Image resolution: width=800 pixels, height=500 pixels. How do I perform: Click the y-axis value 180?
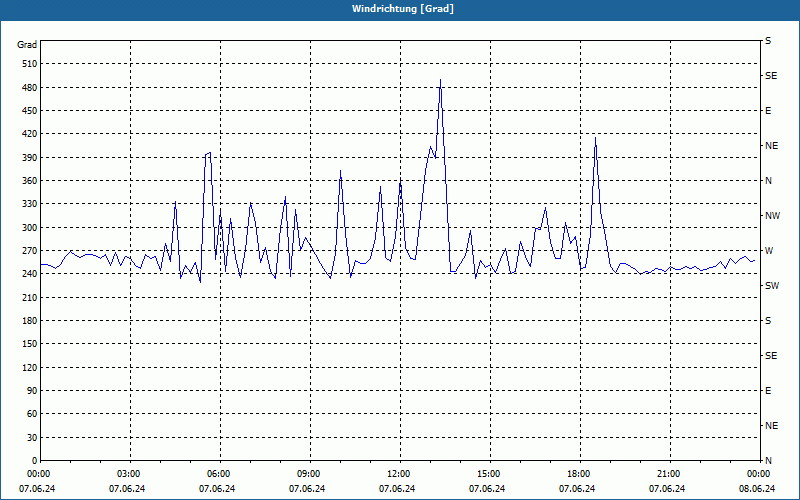tap(30, 321)
